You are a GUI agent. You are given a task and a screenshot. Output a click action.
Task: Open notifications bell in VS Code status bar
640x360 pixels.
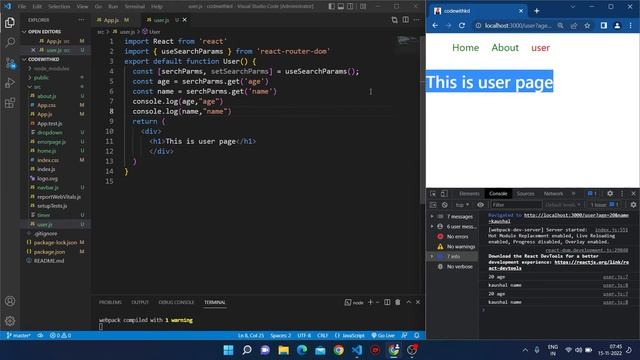pyautogui.click(x=417, y=336)
